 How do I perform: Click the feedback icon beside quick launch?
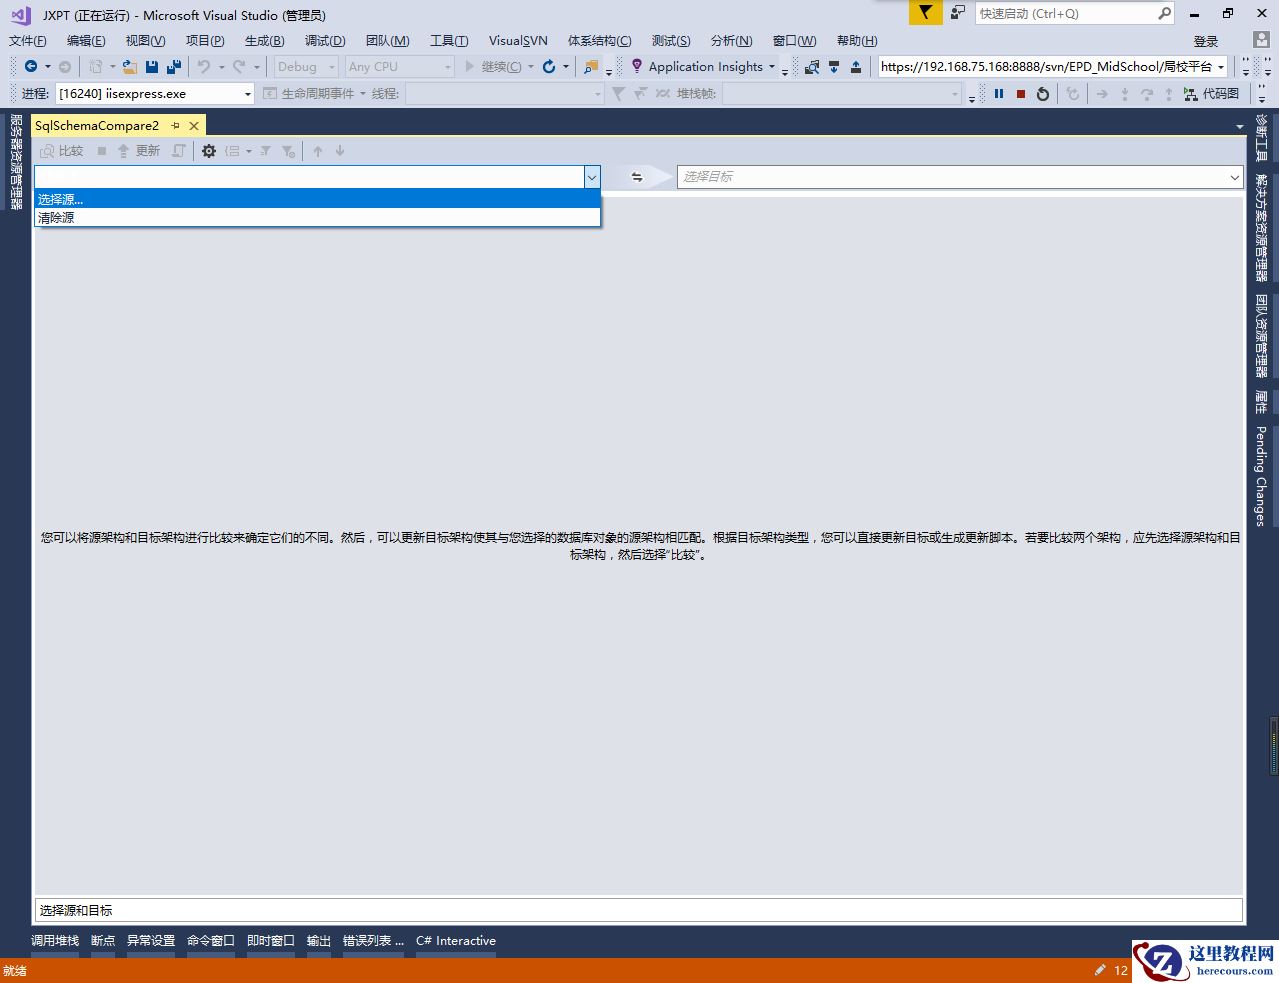pos(958,13)
